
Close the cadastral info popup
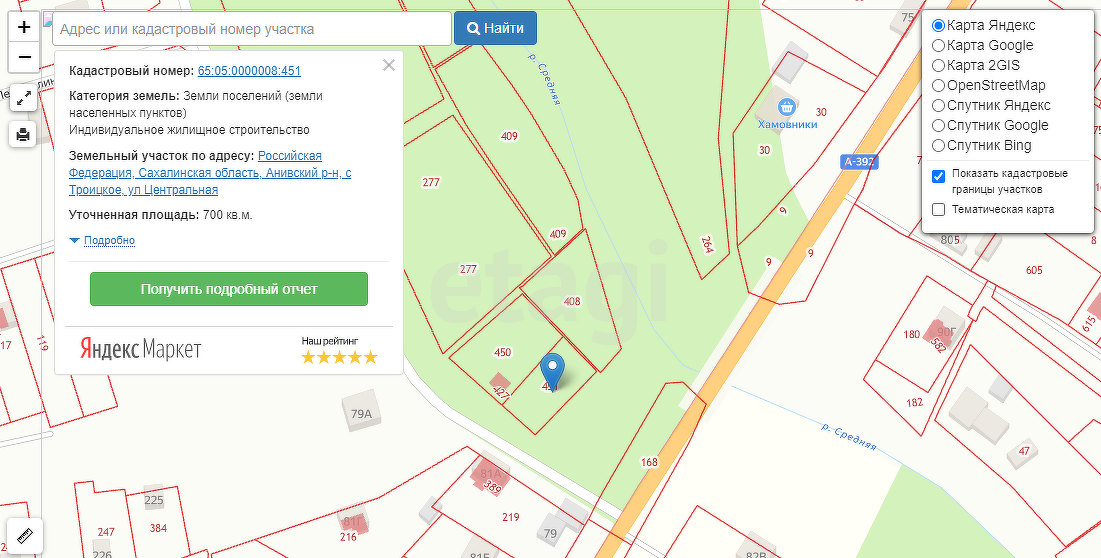click(x=389, y=66)
